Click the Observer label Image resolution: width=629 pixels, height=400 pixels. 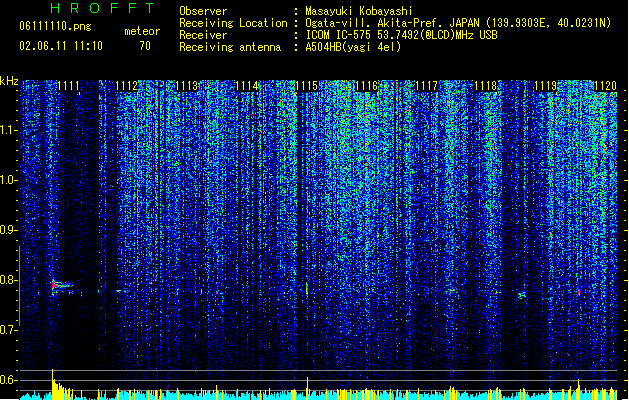pos(203,11)
